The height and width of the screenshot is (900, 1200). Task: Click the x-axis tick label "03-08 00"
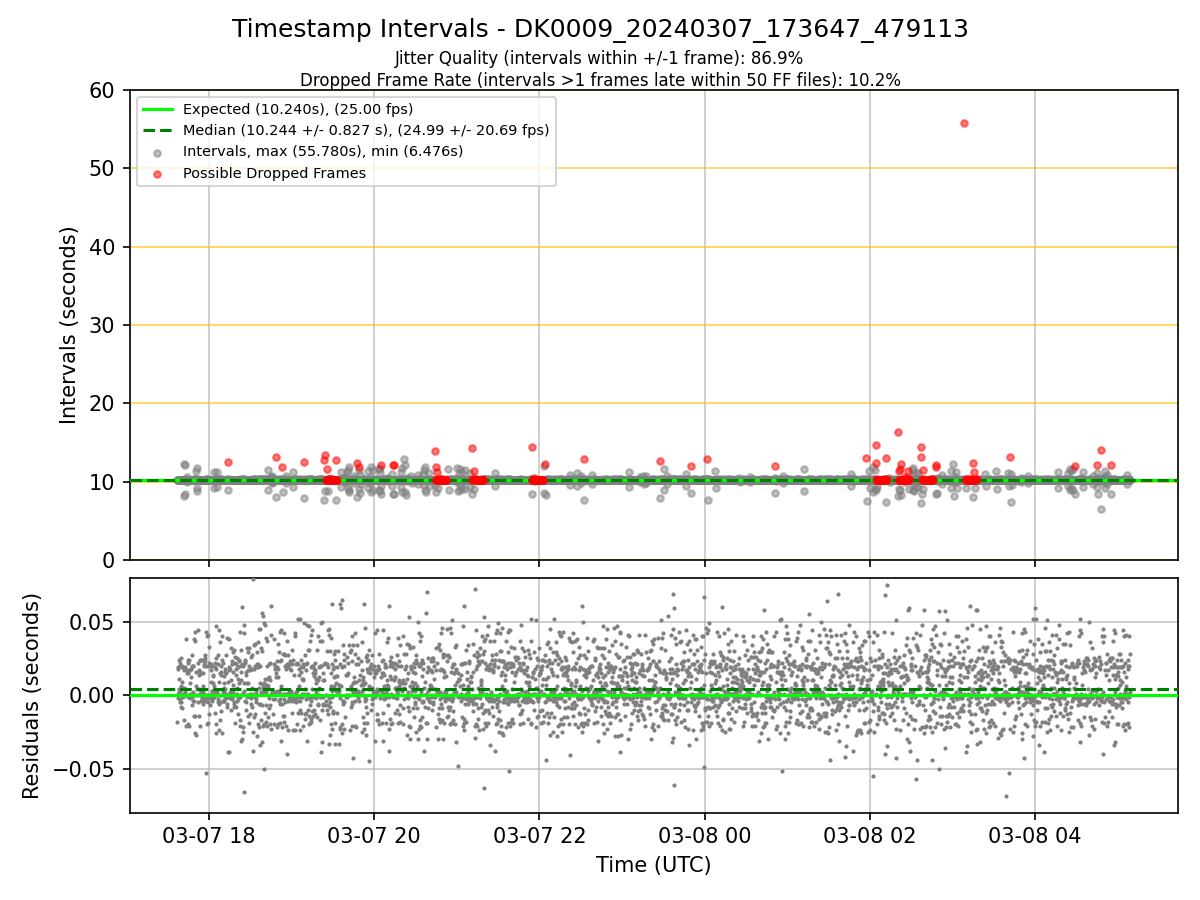coord(704,834)
